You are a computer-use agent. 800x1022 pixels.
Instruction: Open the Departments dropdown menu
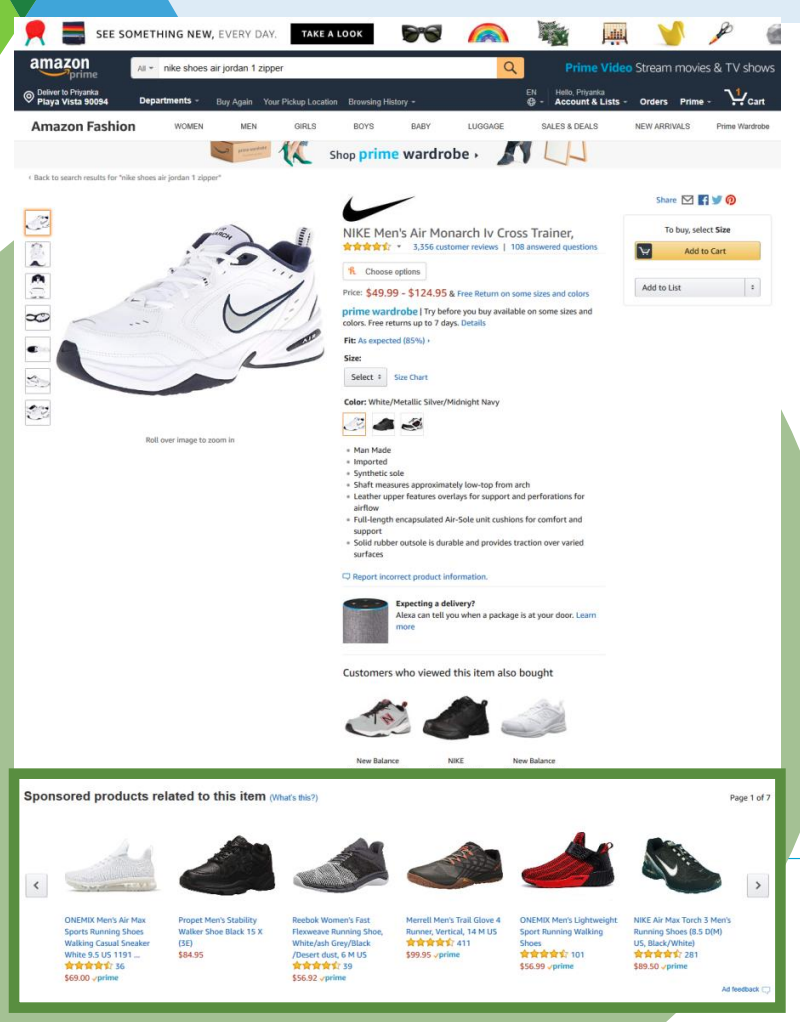[x=169, y=101]
